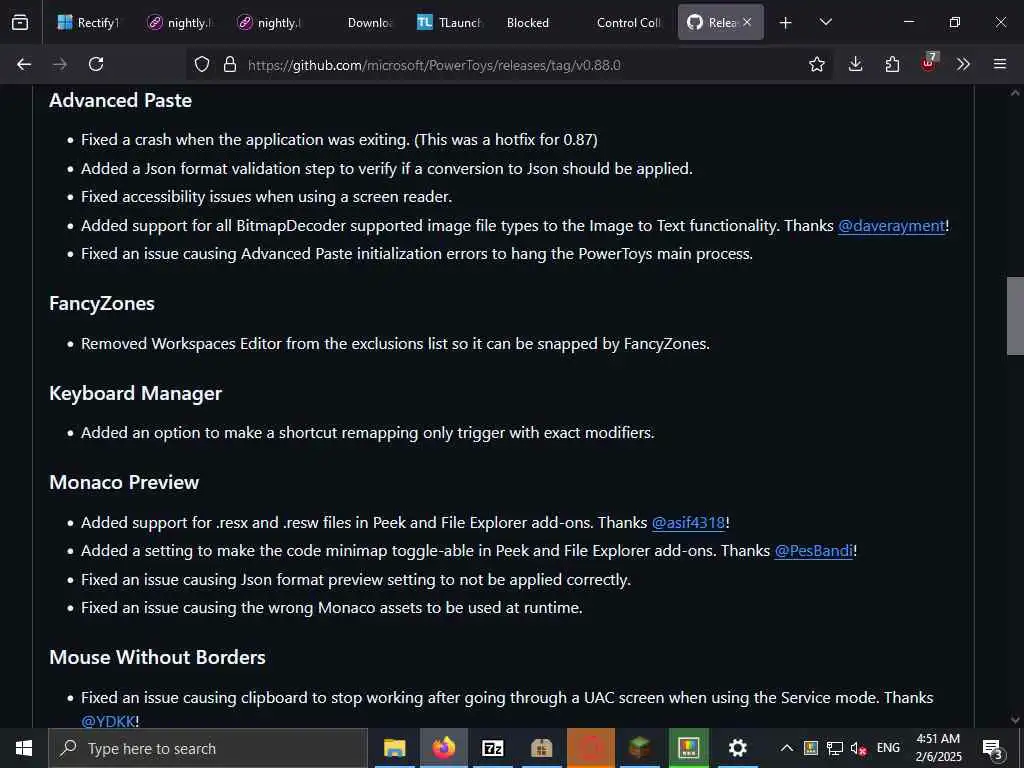Open the Firefox hamburger application menu
This screenshot has height=768, width=1024.
pos(1000,64)
